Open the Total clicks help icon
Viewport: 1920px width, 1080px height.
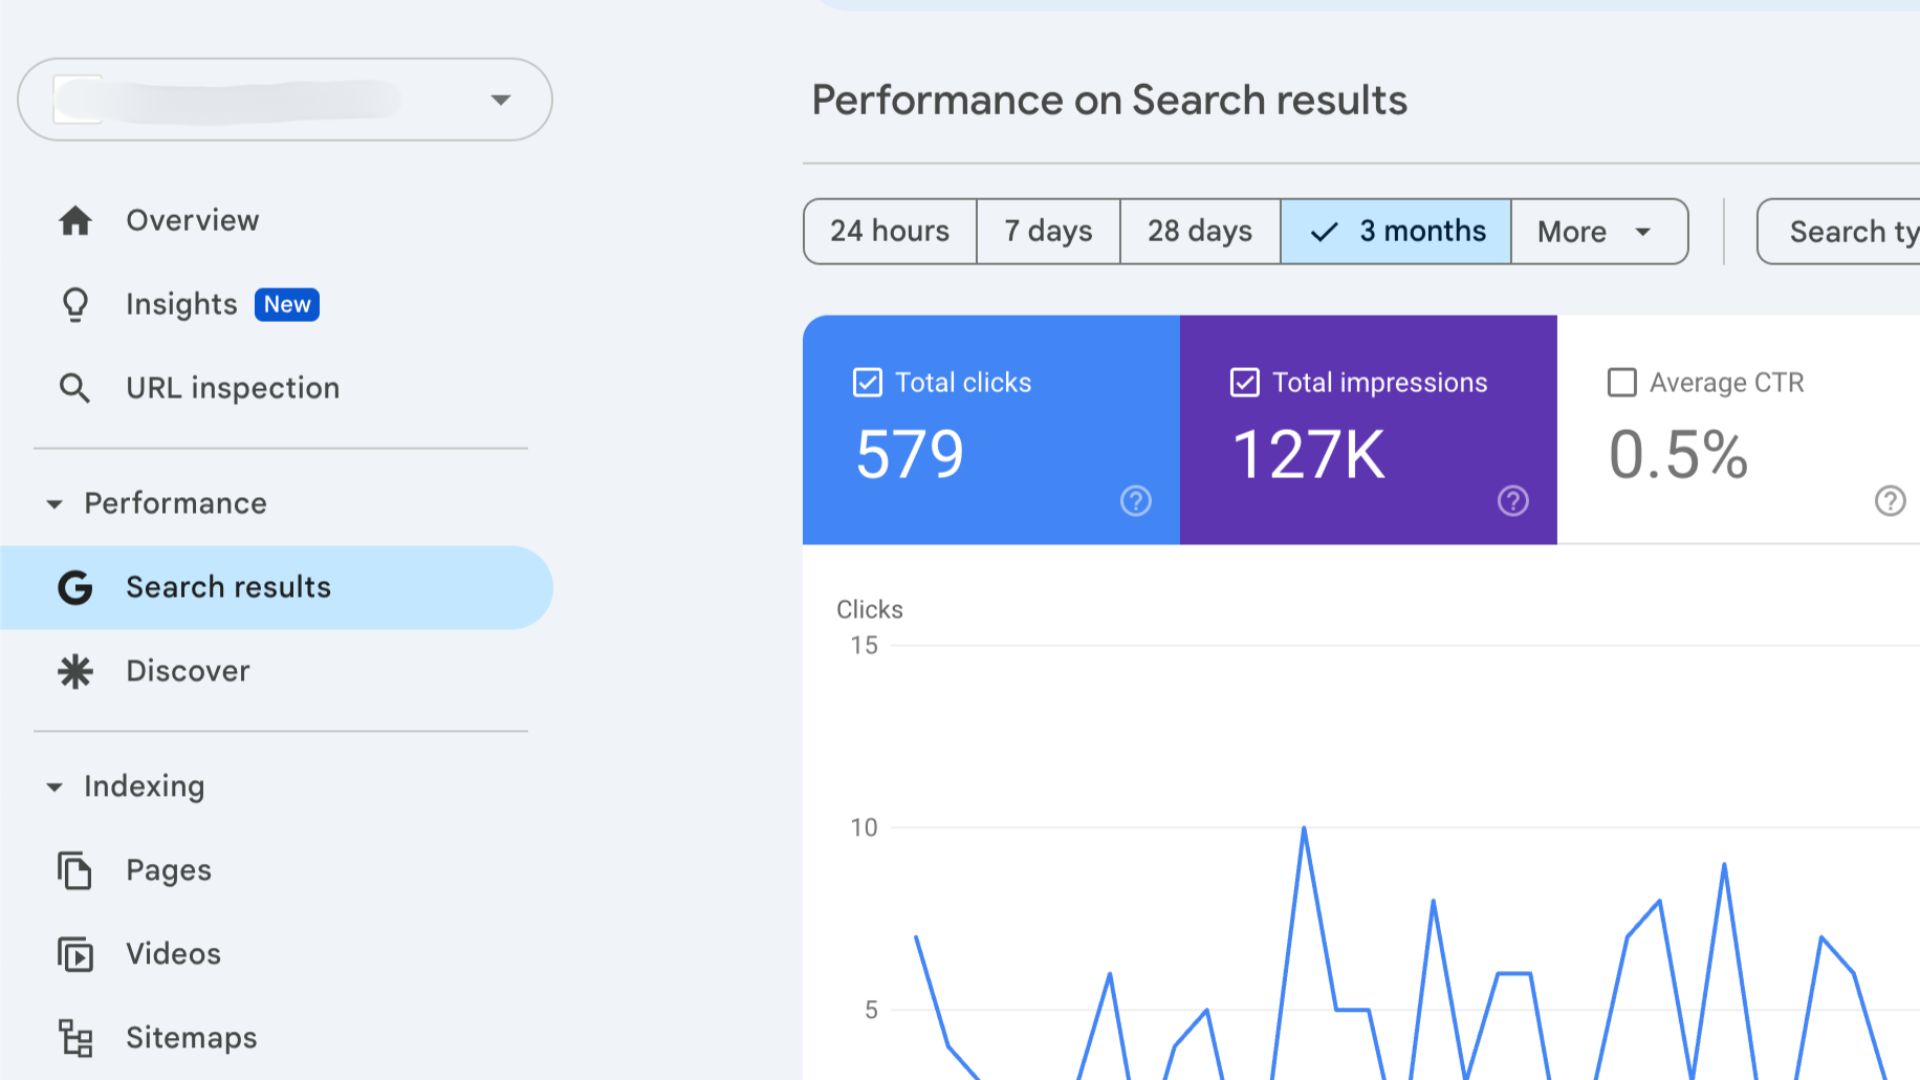1135,500
